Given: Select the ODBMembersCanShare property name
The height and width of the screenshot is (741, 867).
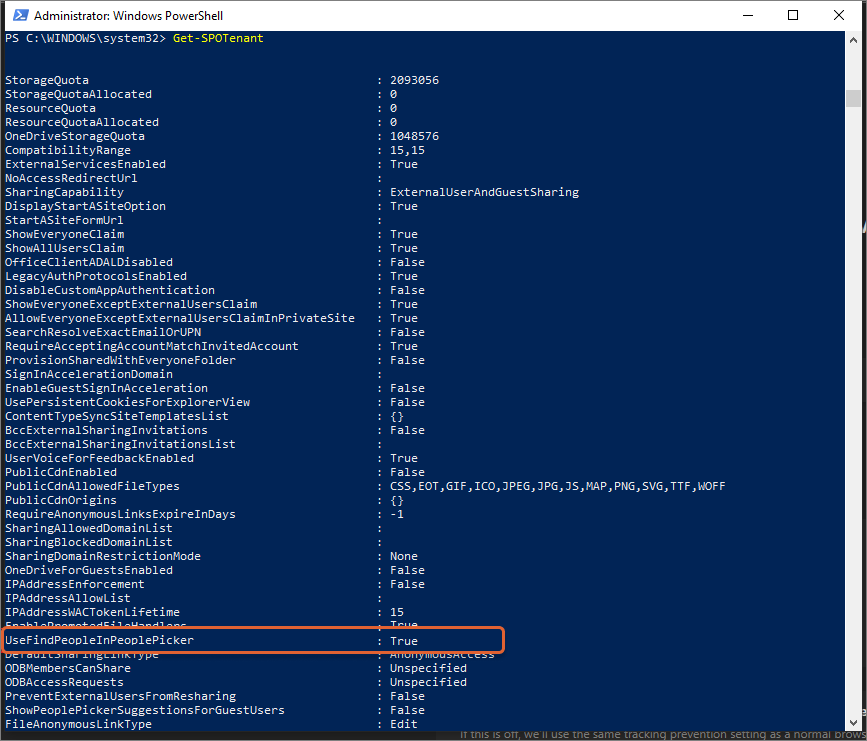Looking at the screenshot, I should click(x=68, y=668).
